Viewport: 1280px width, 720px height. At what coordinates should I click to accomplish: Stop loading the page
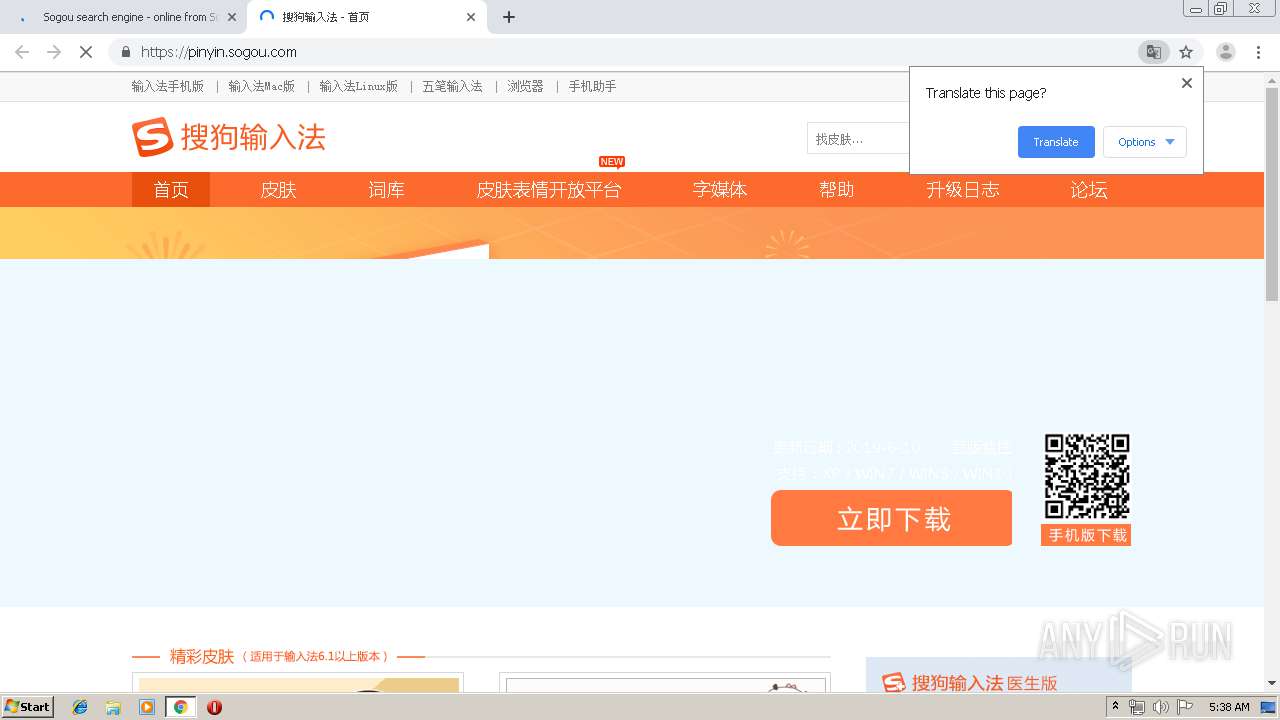[86, 52]
